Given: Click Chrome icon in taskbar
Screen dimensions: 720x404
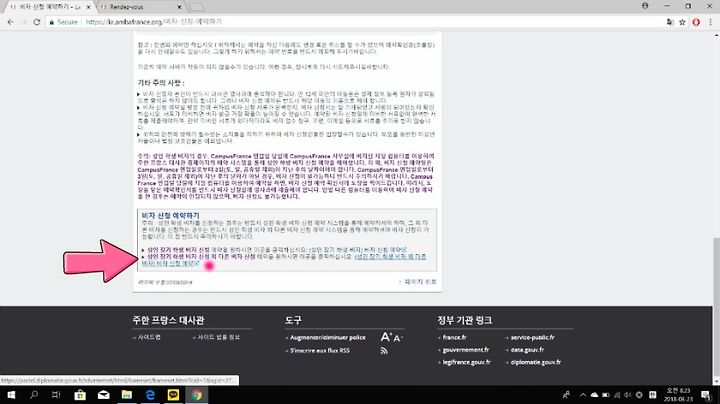Looking at the screenshot, I should [x=197, y=395].
